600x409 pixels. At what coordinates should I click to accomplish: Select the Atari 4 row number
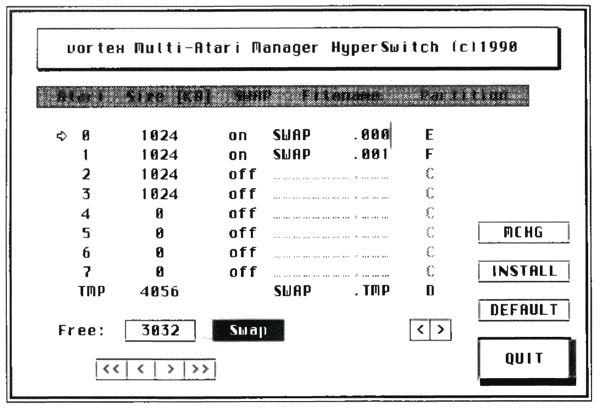click(x=86, y=213)
